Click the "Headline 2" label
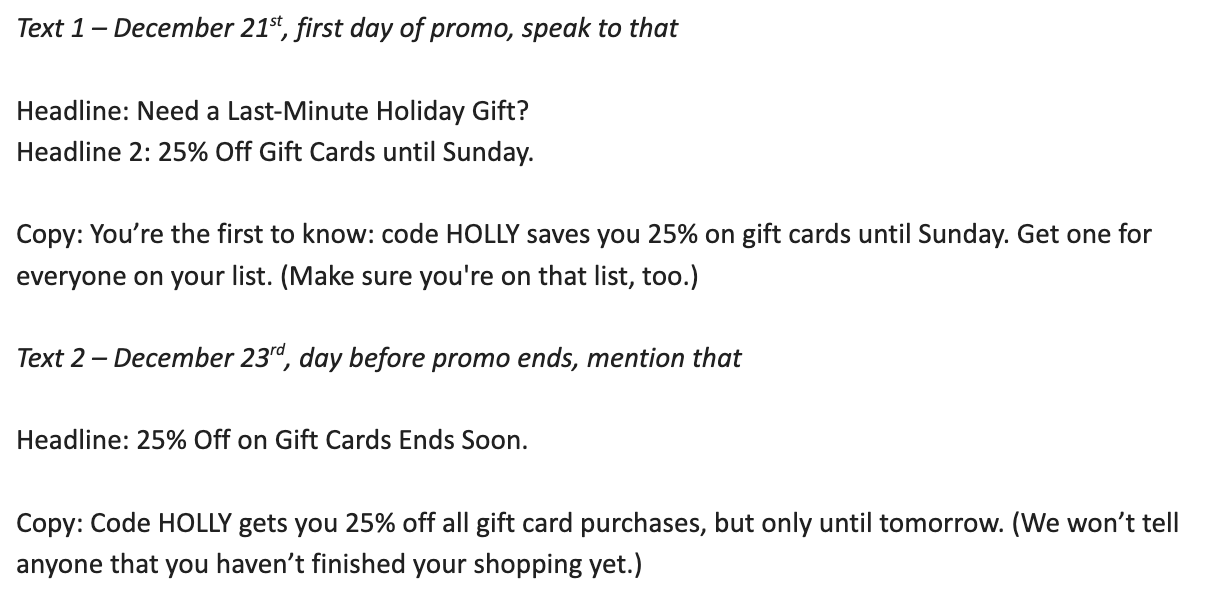1228x610 pixels. coord(80,153)
